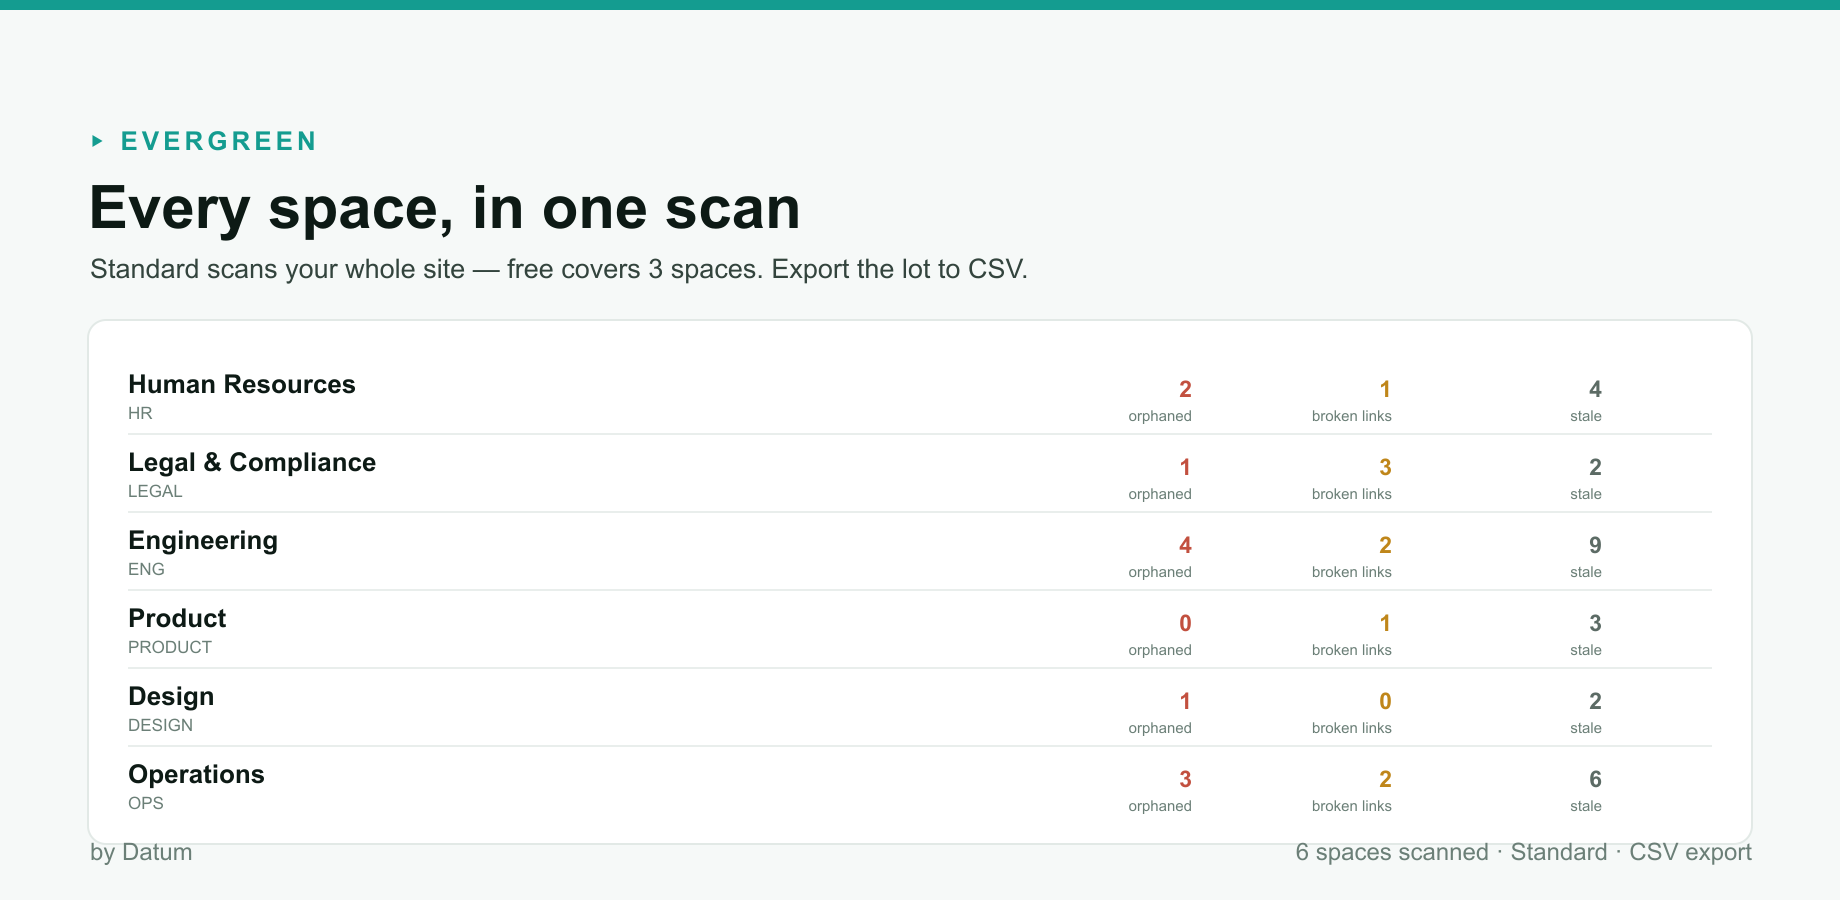Click Product broken links count 1
The image size is (1840, 900).
coord(1385,623)
